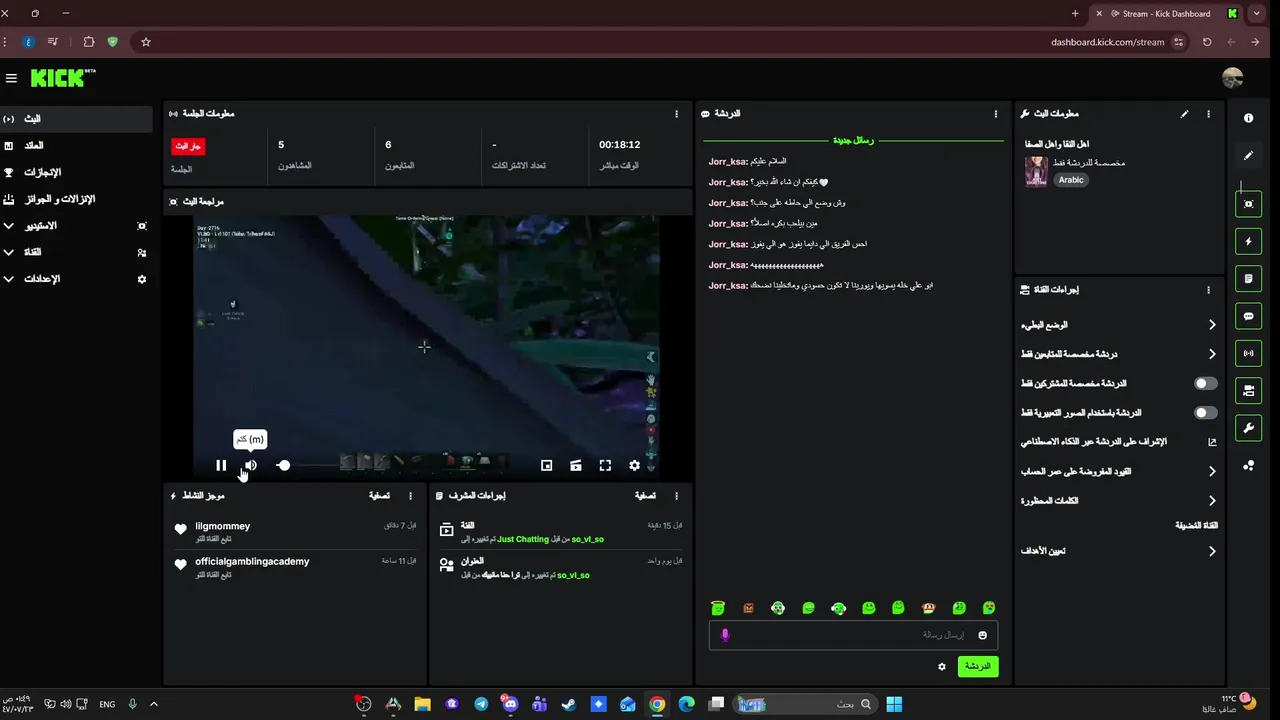Open stream info panel three-dot menu
1280x720 pixels.
coord(1208,114)
